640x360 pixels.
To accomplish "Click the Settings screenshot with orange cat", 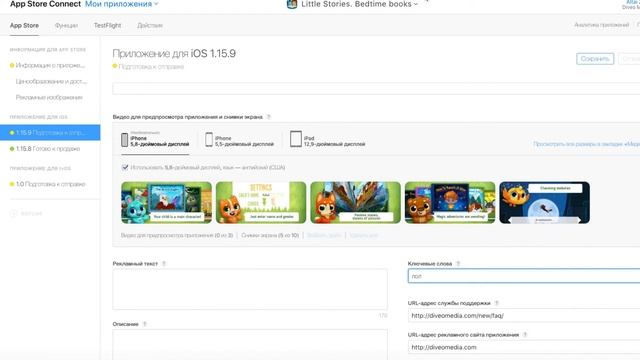I will pyautogui.click(x=261, y=202).
